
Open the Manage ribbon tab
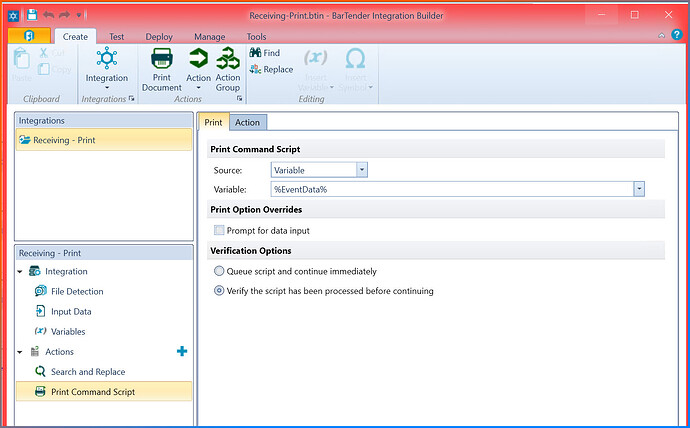(209, 37)
